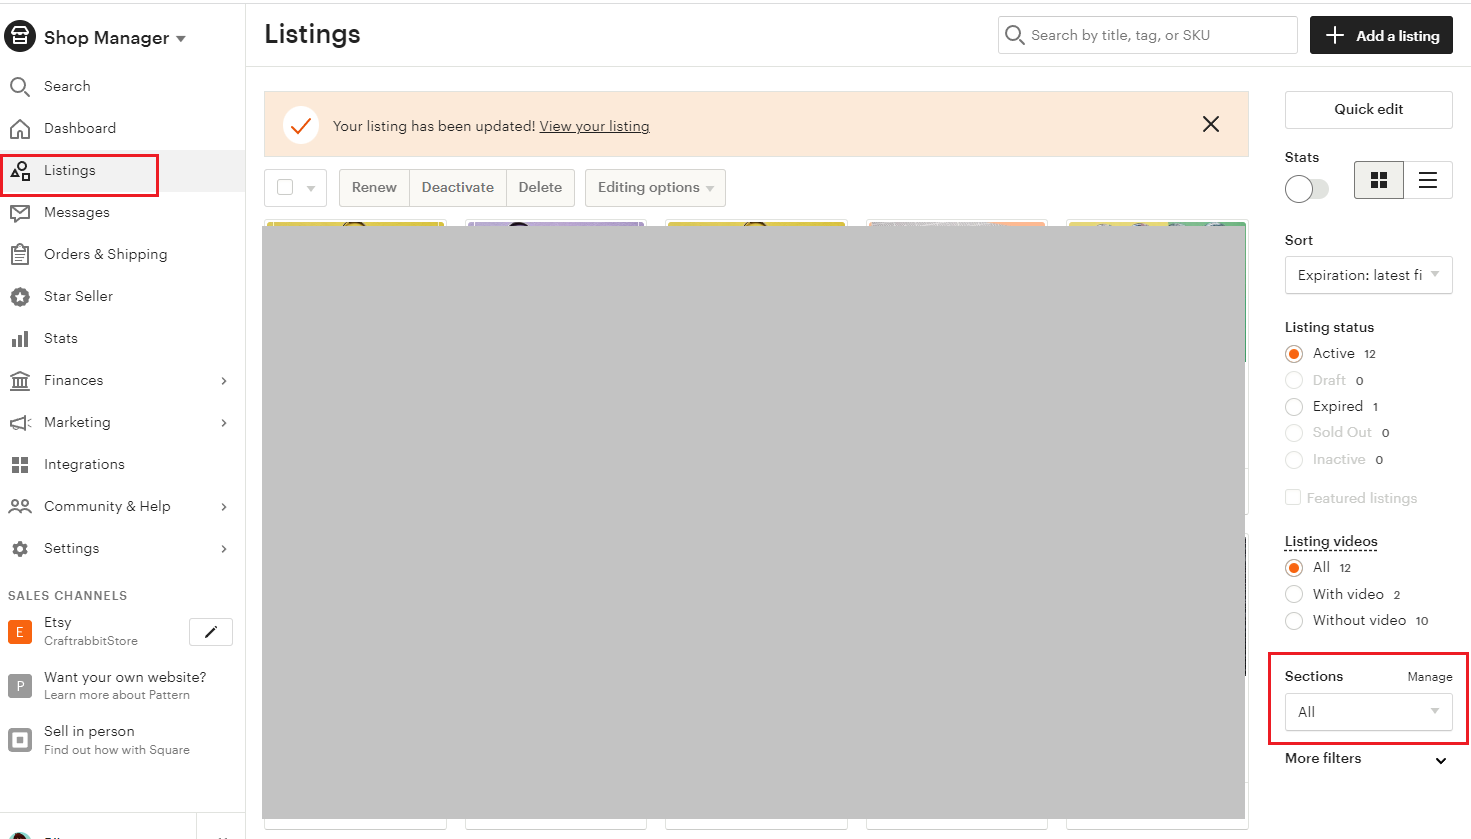Click the Community & Help people icon
This screenshot has height=839, width=1471.
click(x=20, y=507)
